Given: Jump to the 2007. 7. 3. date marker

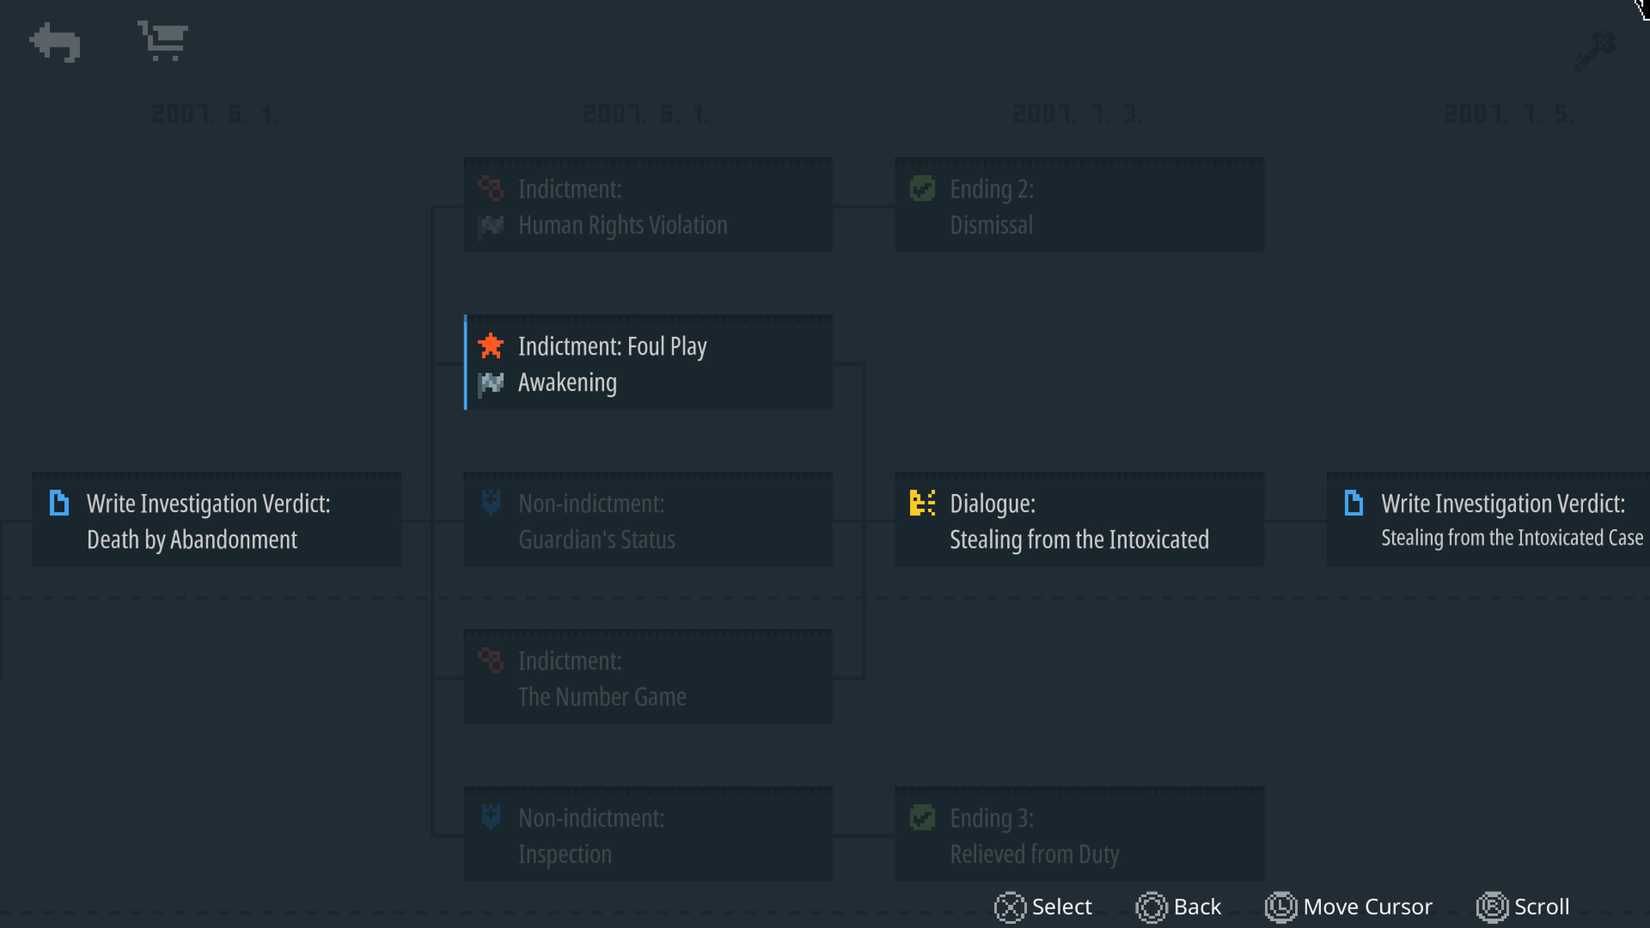Looking at the screenshot, I should coord(1077,115).
